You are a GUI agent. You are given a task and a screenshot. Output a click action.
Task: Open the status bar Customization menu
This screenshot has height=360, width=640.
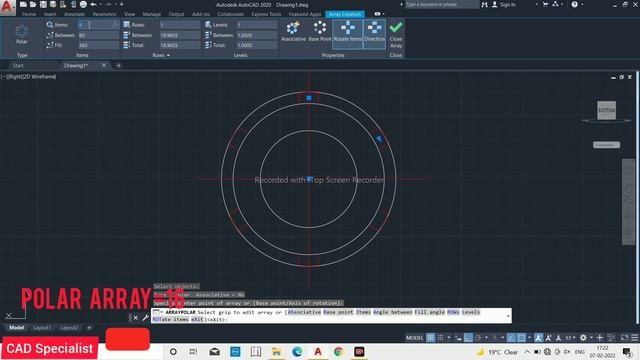coord(635,338)
